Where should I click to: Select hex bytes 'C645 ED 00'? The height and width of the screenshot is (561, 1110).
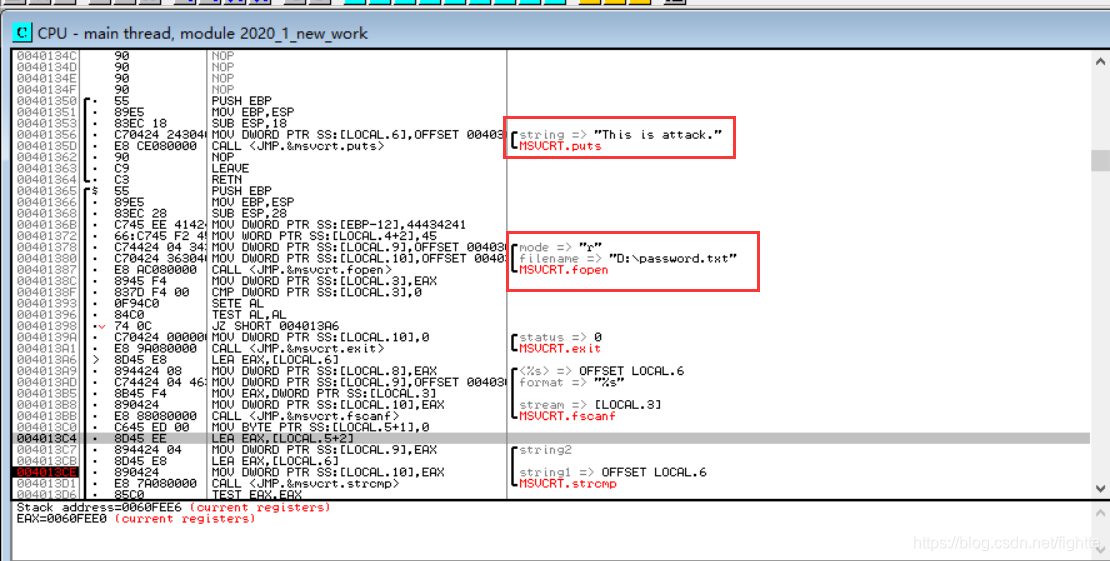point(151,427)
